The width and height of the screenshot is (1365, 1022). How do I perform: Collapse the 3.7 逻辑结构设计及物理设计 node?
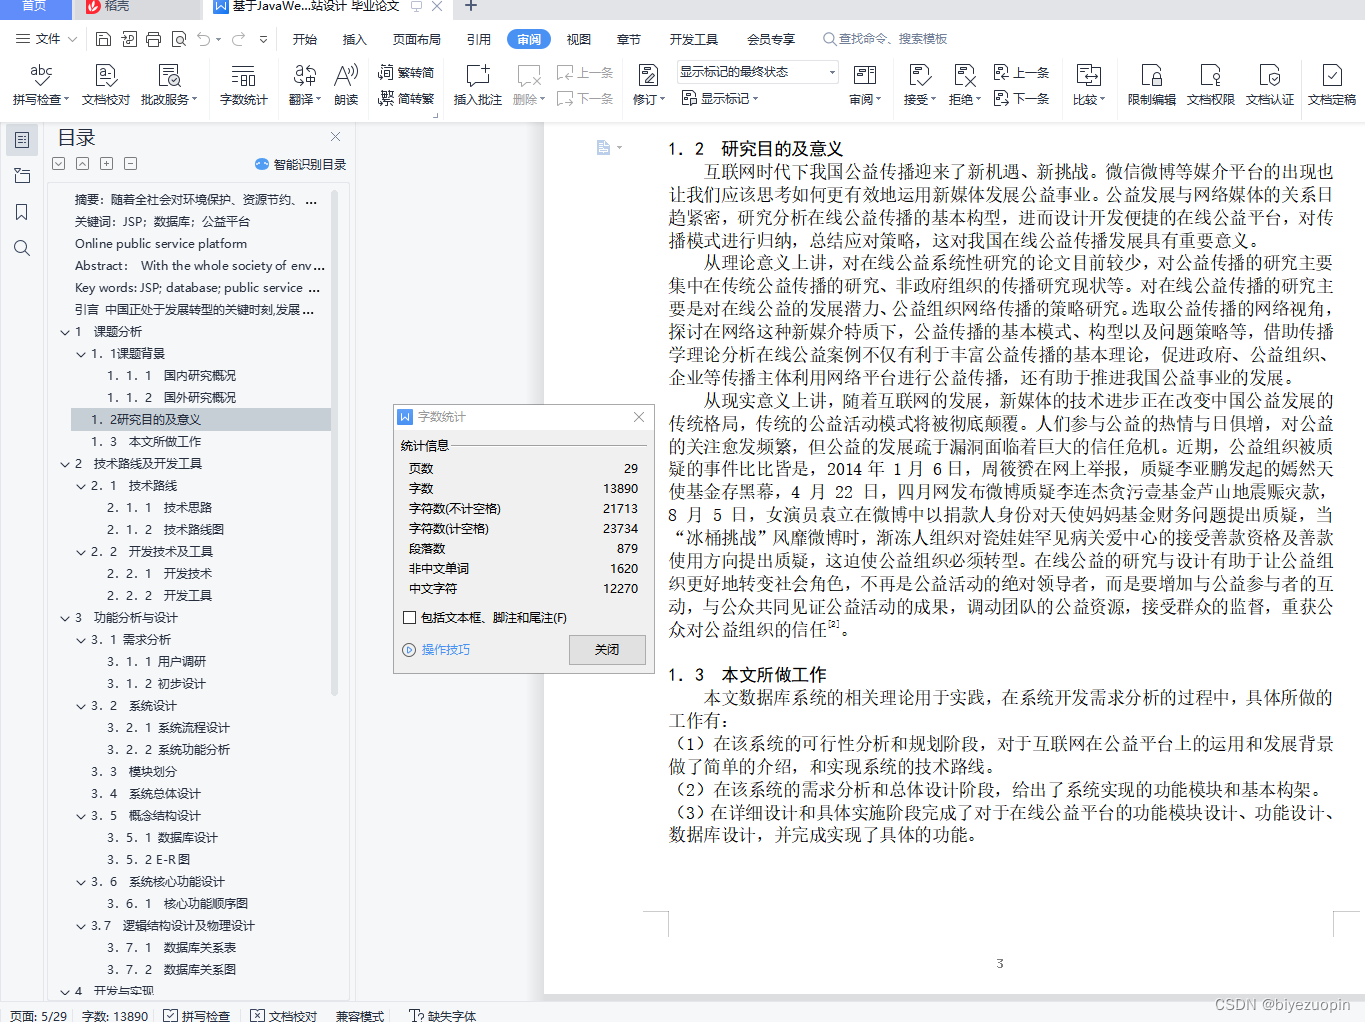(81, 926)
